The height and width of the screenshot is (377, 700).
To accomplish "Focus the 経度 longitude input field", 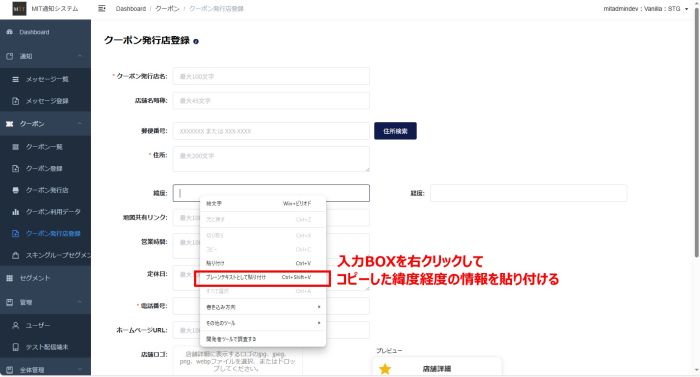I will point(529,193).
